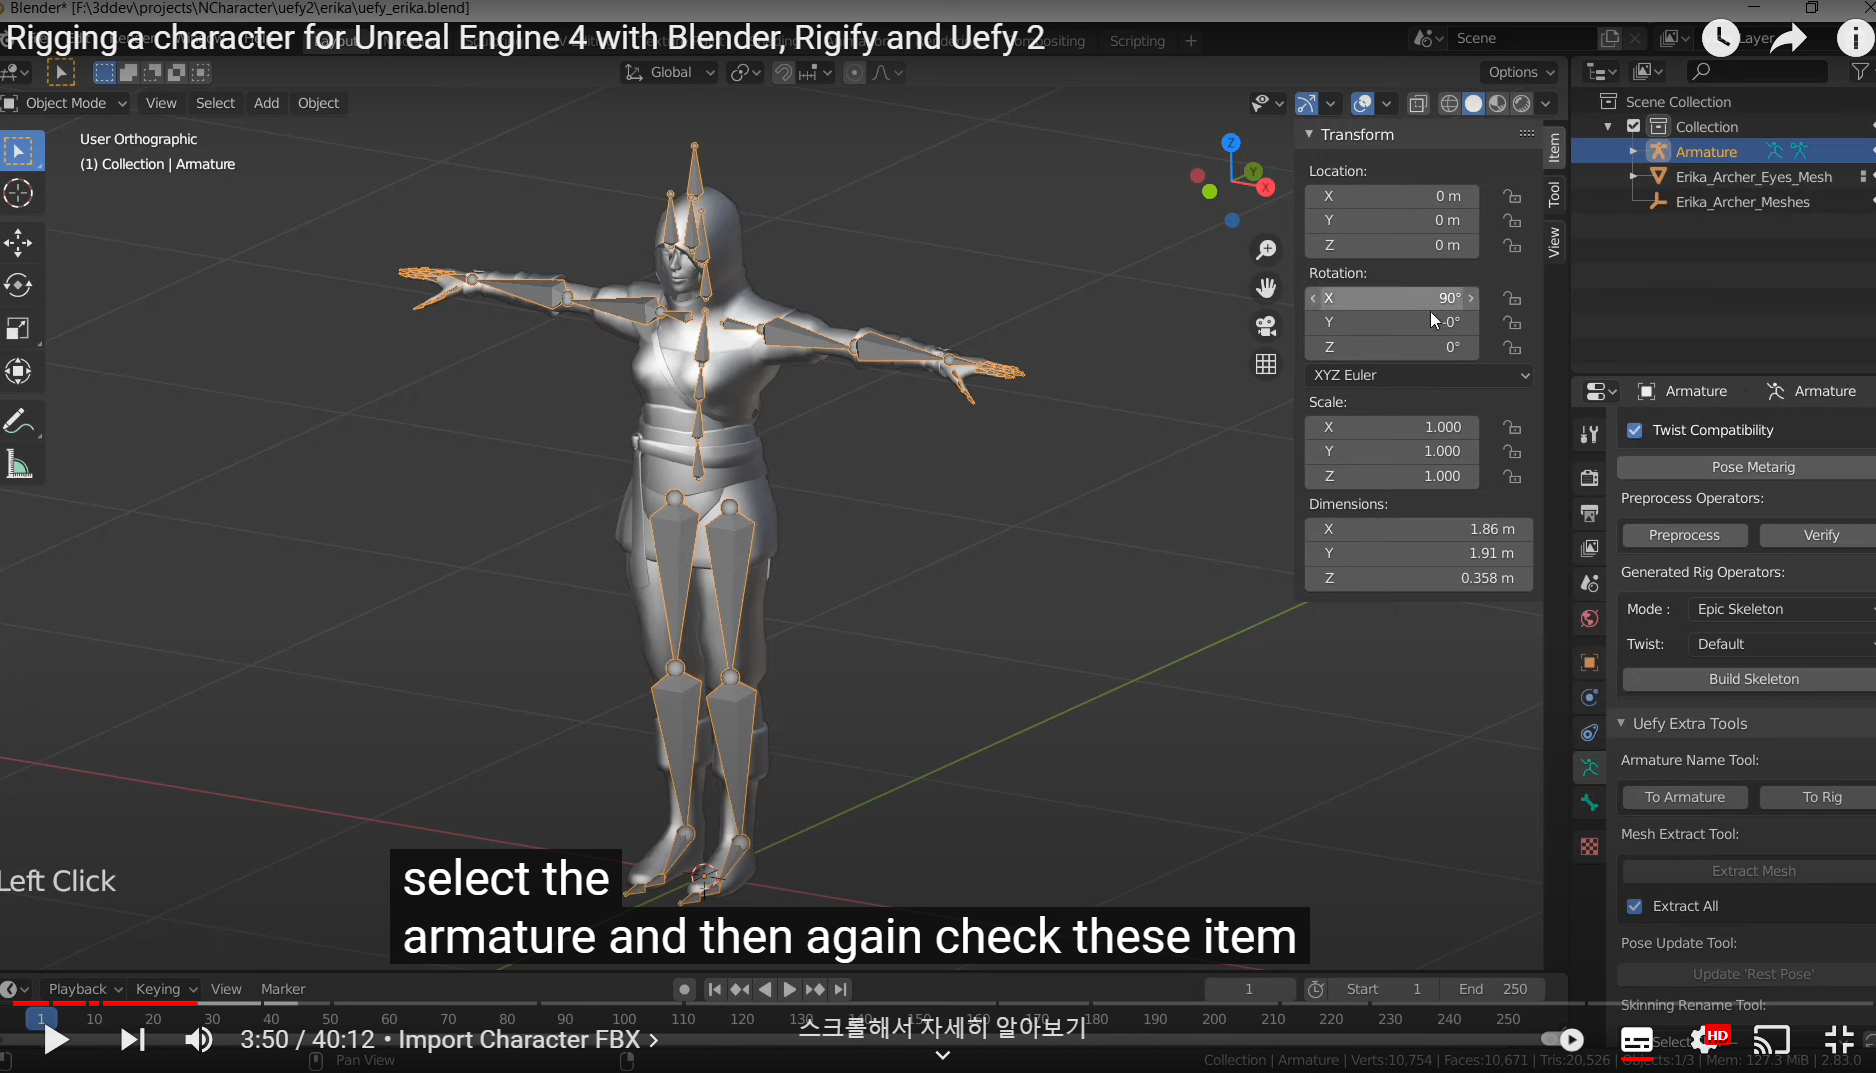Toggle show gizmo button
This screenshot has width=1876, height=1073.
[1306, 103]
